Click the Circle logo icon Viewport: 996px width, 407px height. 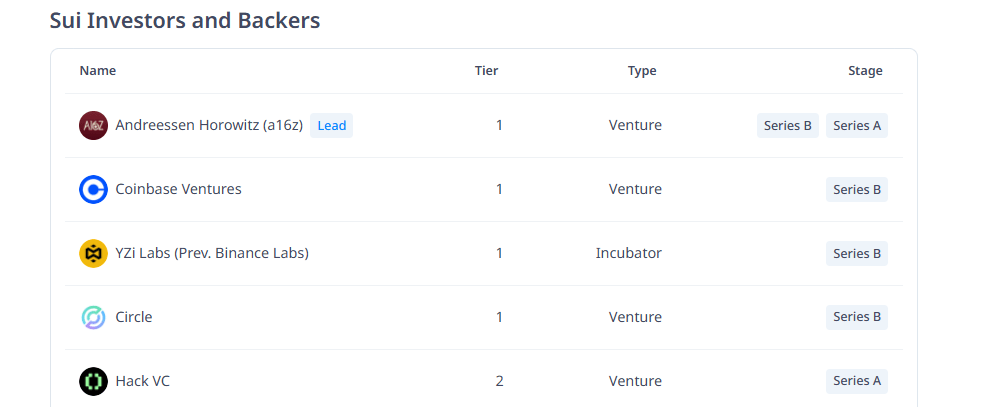pyautogui.click(x=93, y=317)
